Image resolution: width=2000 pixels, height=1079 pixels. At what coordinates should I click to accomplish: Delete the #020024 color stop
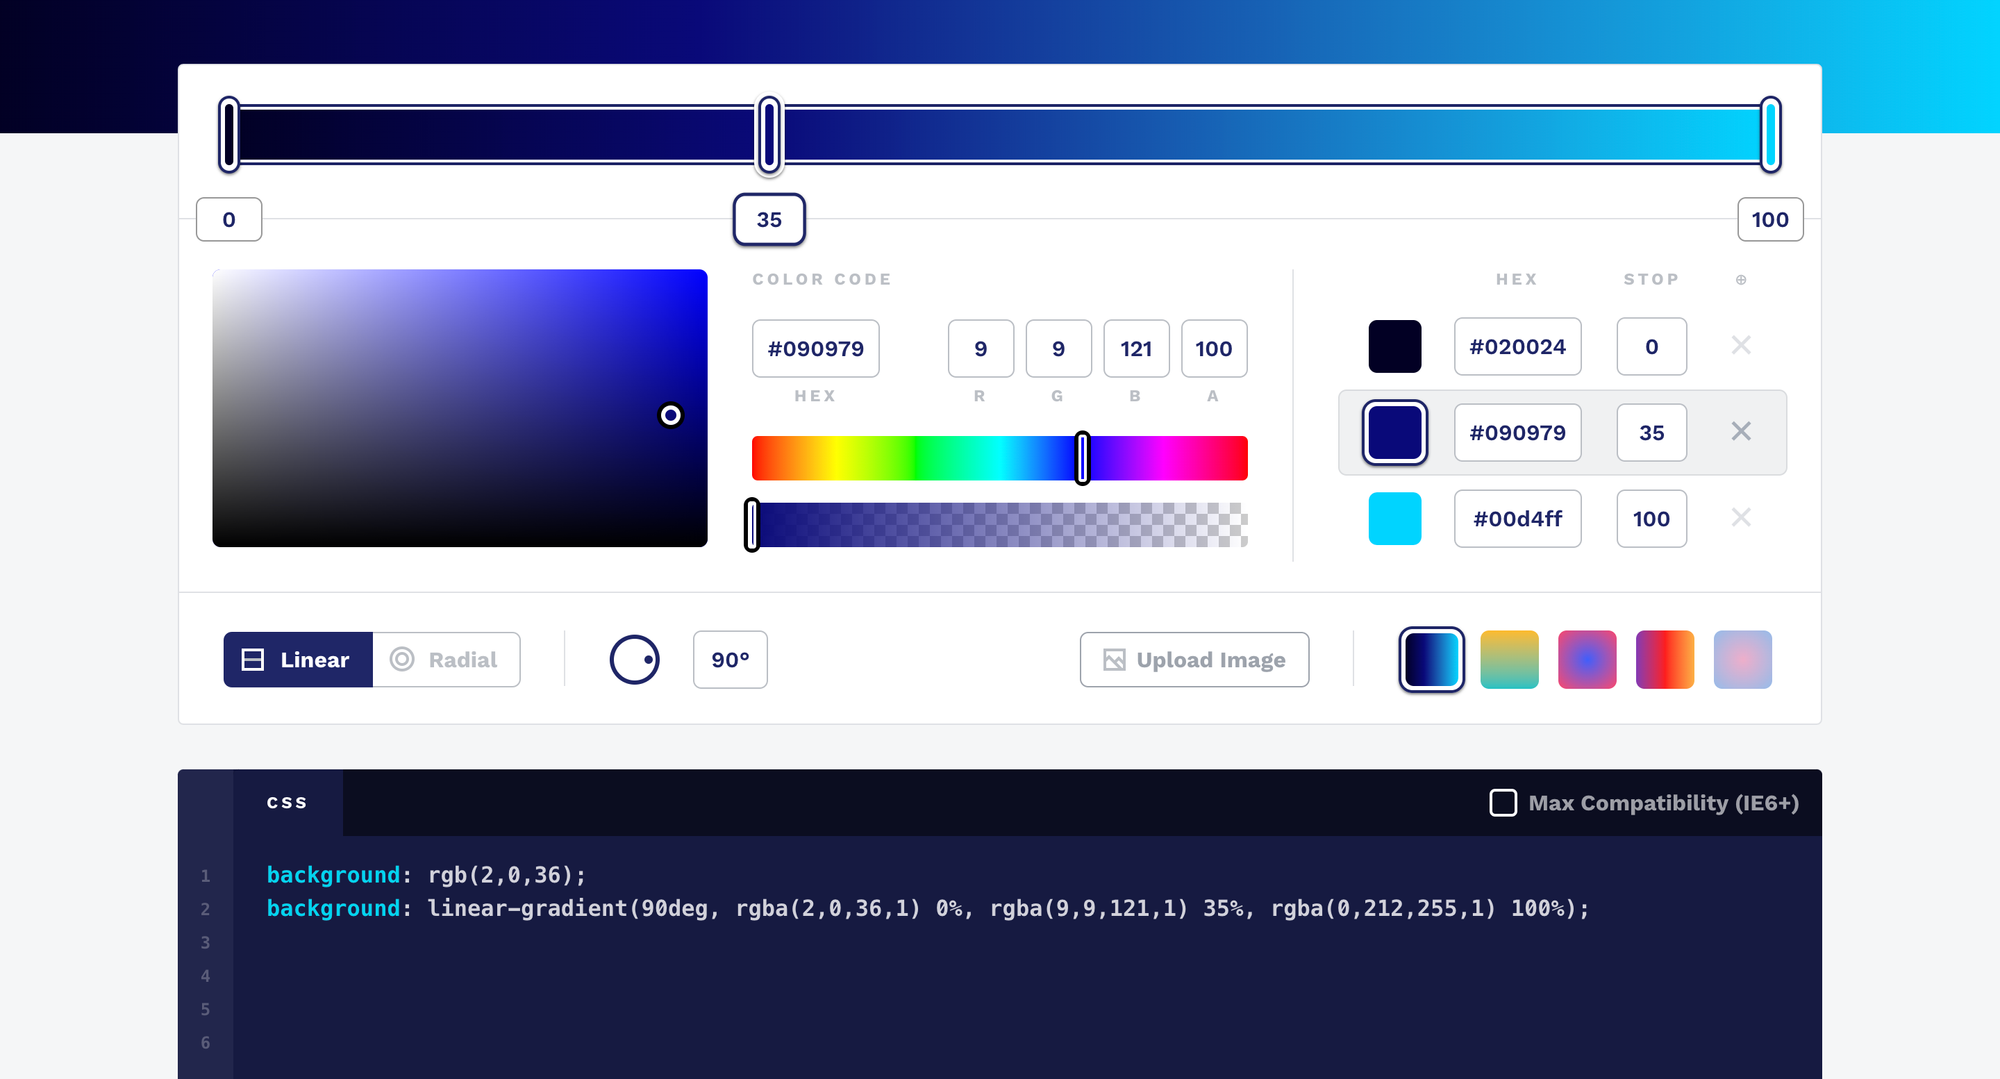point(1741,345)
